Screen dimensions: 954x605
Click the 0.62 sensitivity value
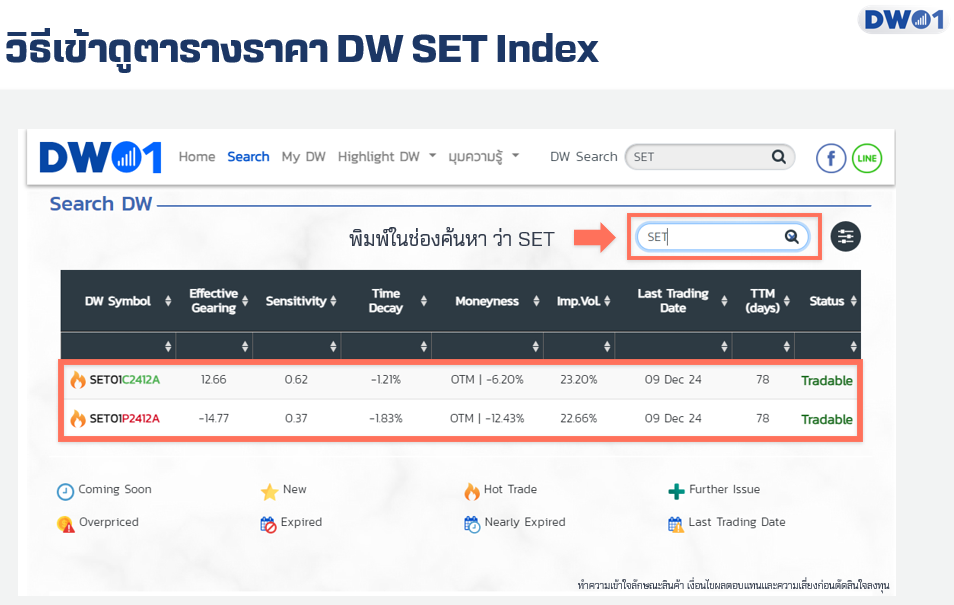pos(296,380)
